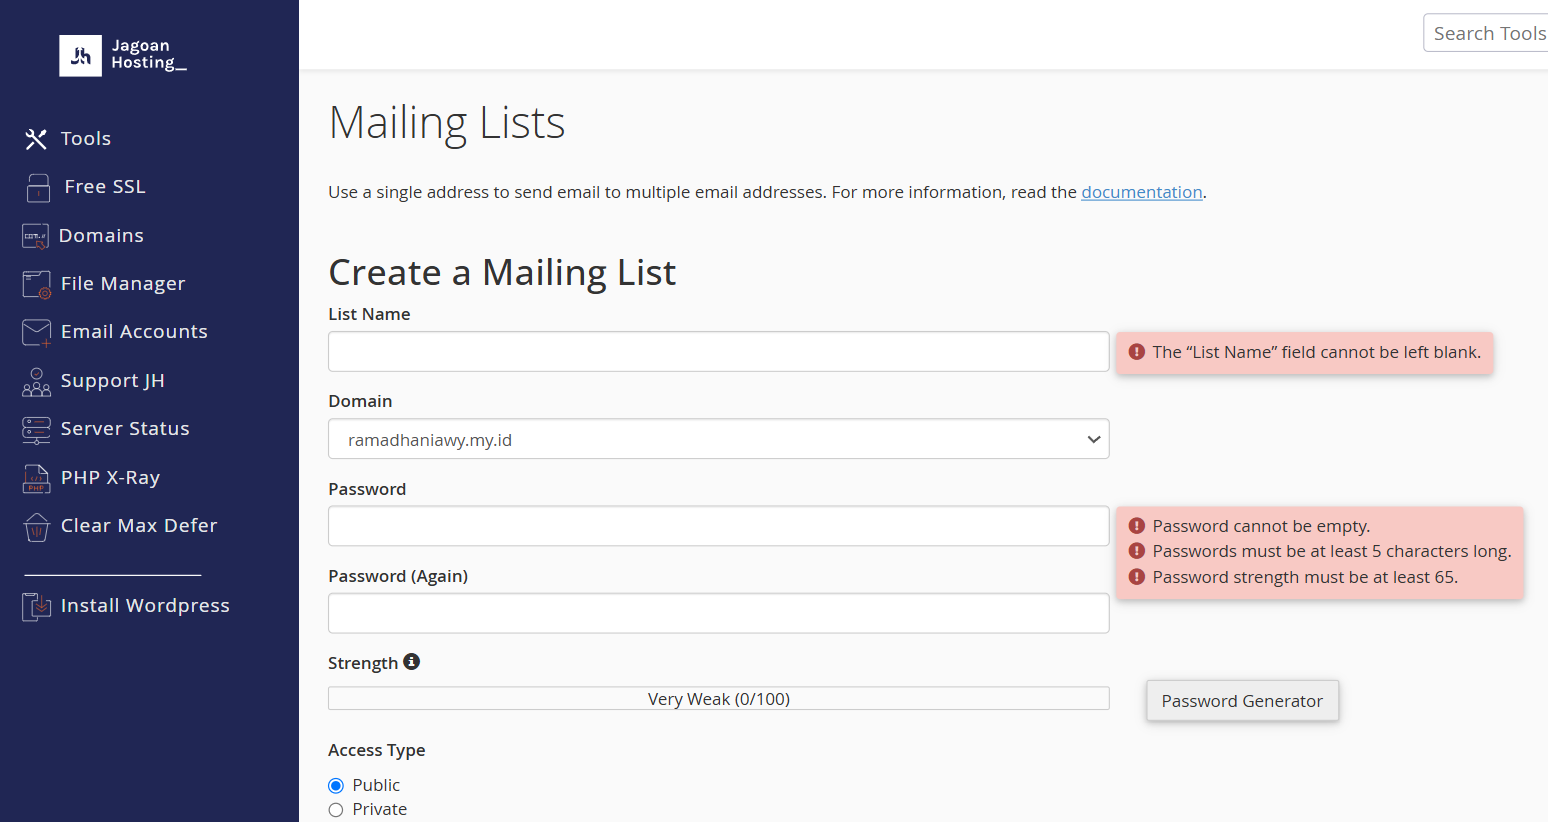The width and height of the screenshot is (1548, 822).
Task: Click the Strength info icon
Action: pyautogui.click(x=411, y=662)
